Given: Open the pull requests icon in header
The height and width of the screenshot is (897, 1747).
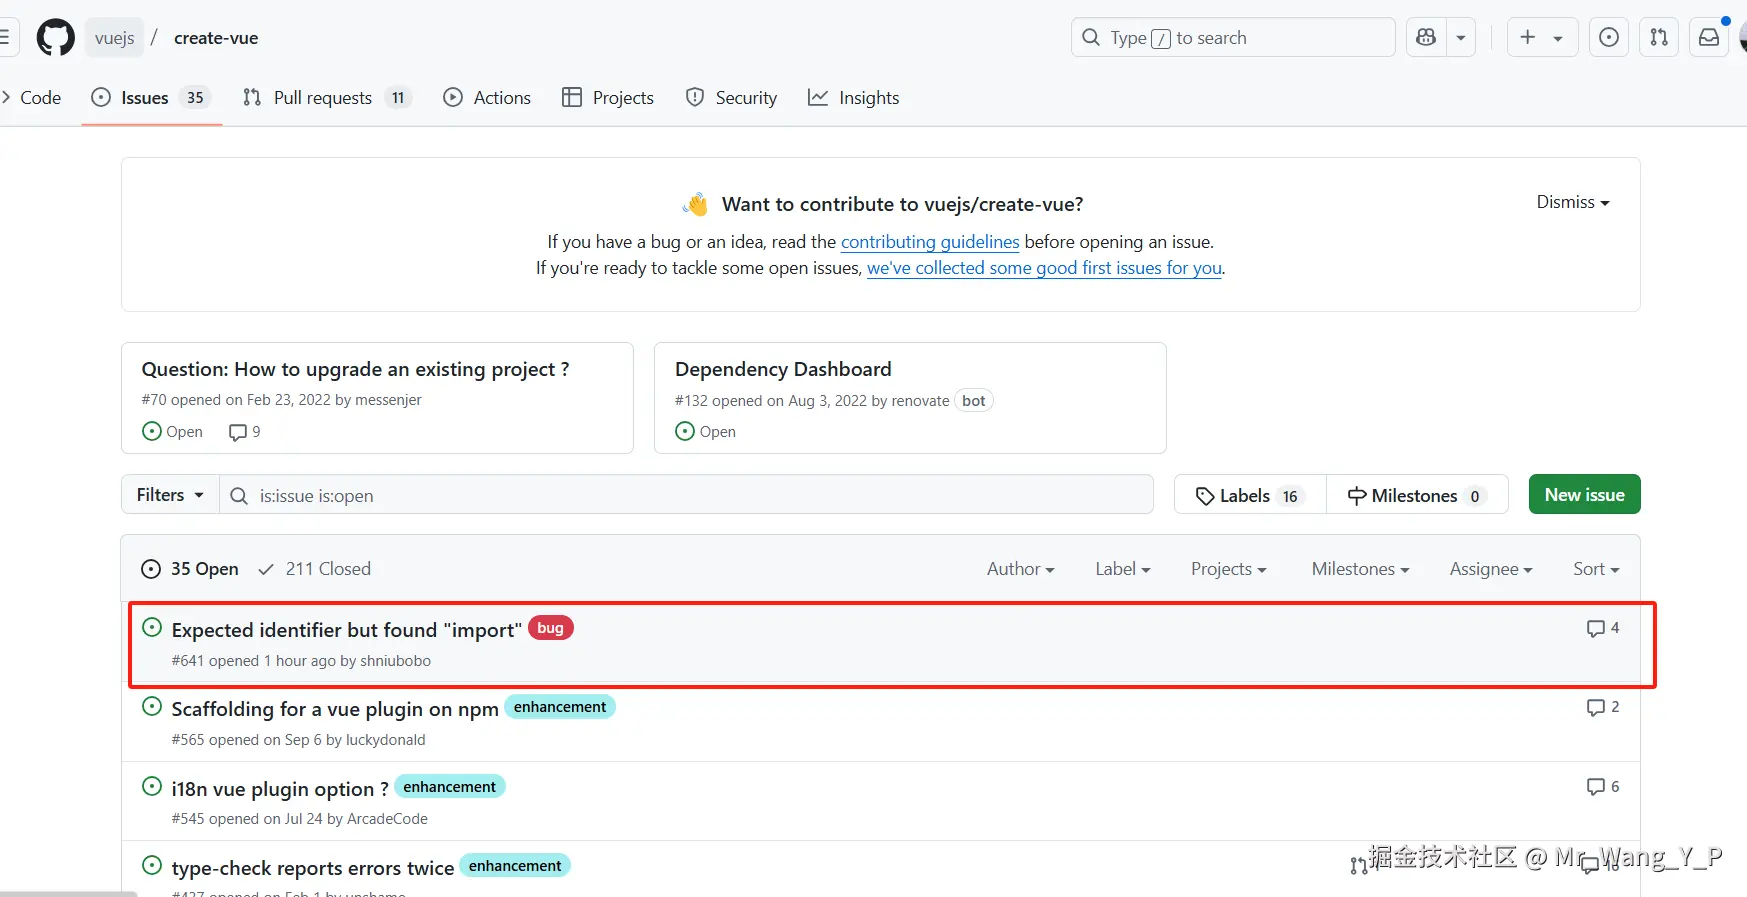Looking at the screenshot, I should (1659, 38).
